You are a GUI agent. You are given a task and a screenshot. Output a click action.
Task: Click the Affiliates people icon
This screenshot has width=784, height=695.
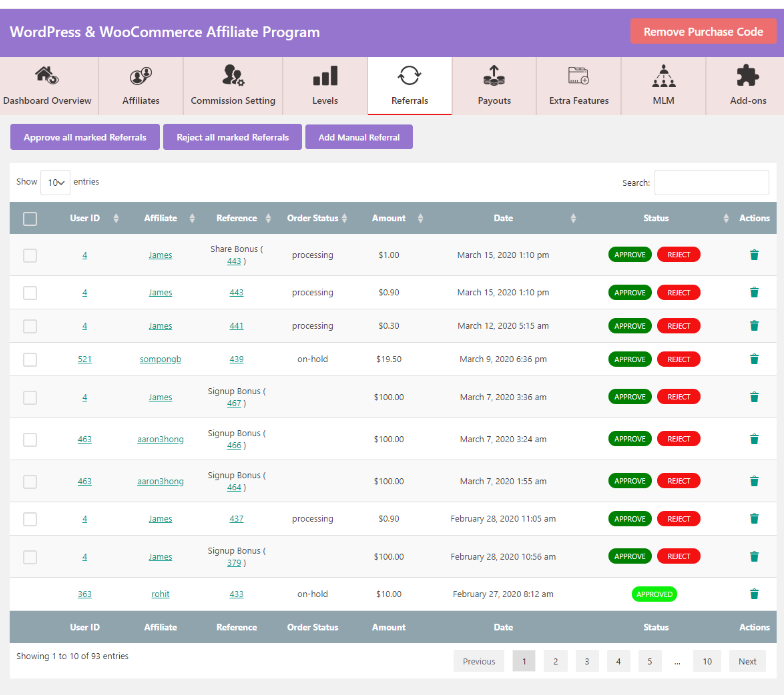coord(141,76)
